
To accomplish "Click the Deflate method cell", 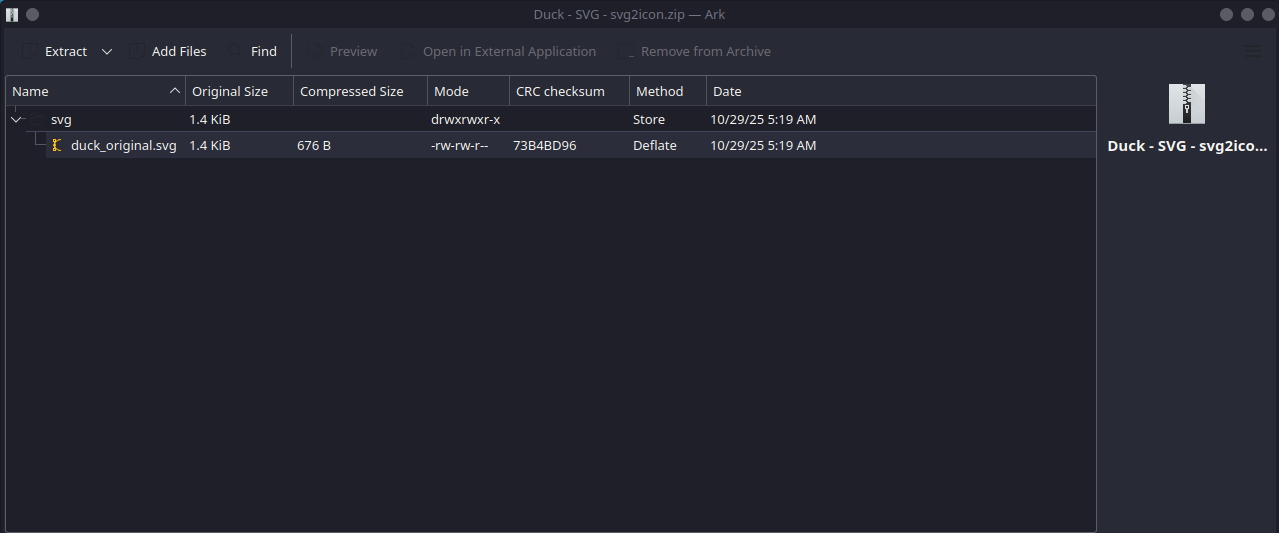I will (655, 145).
